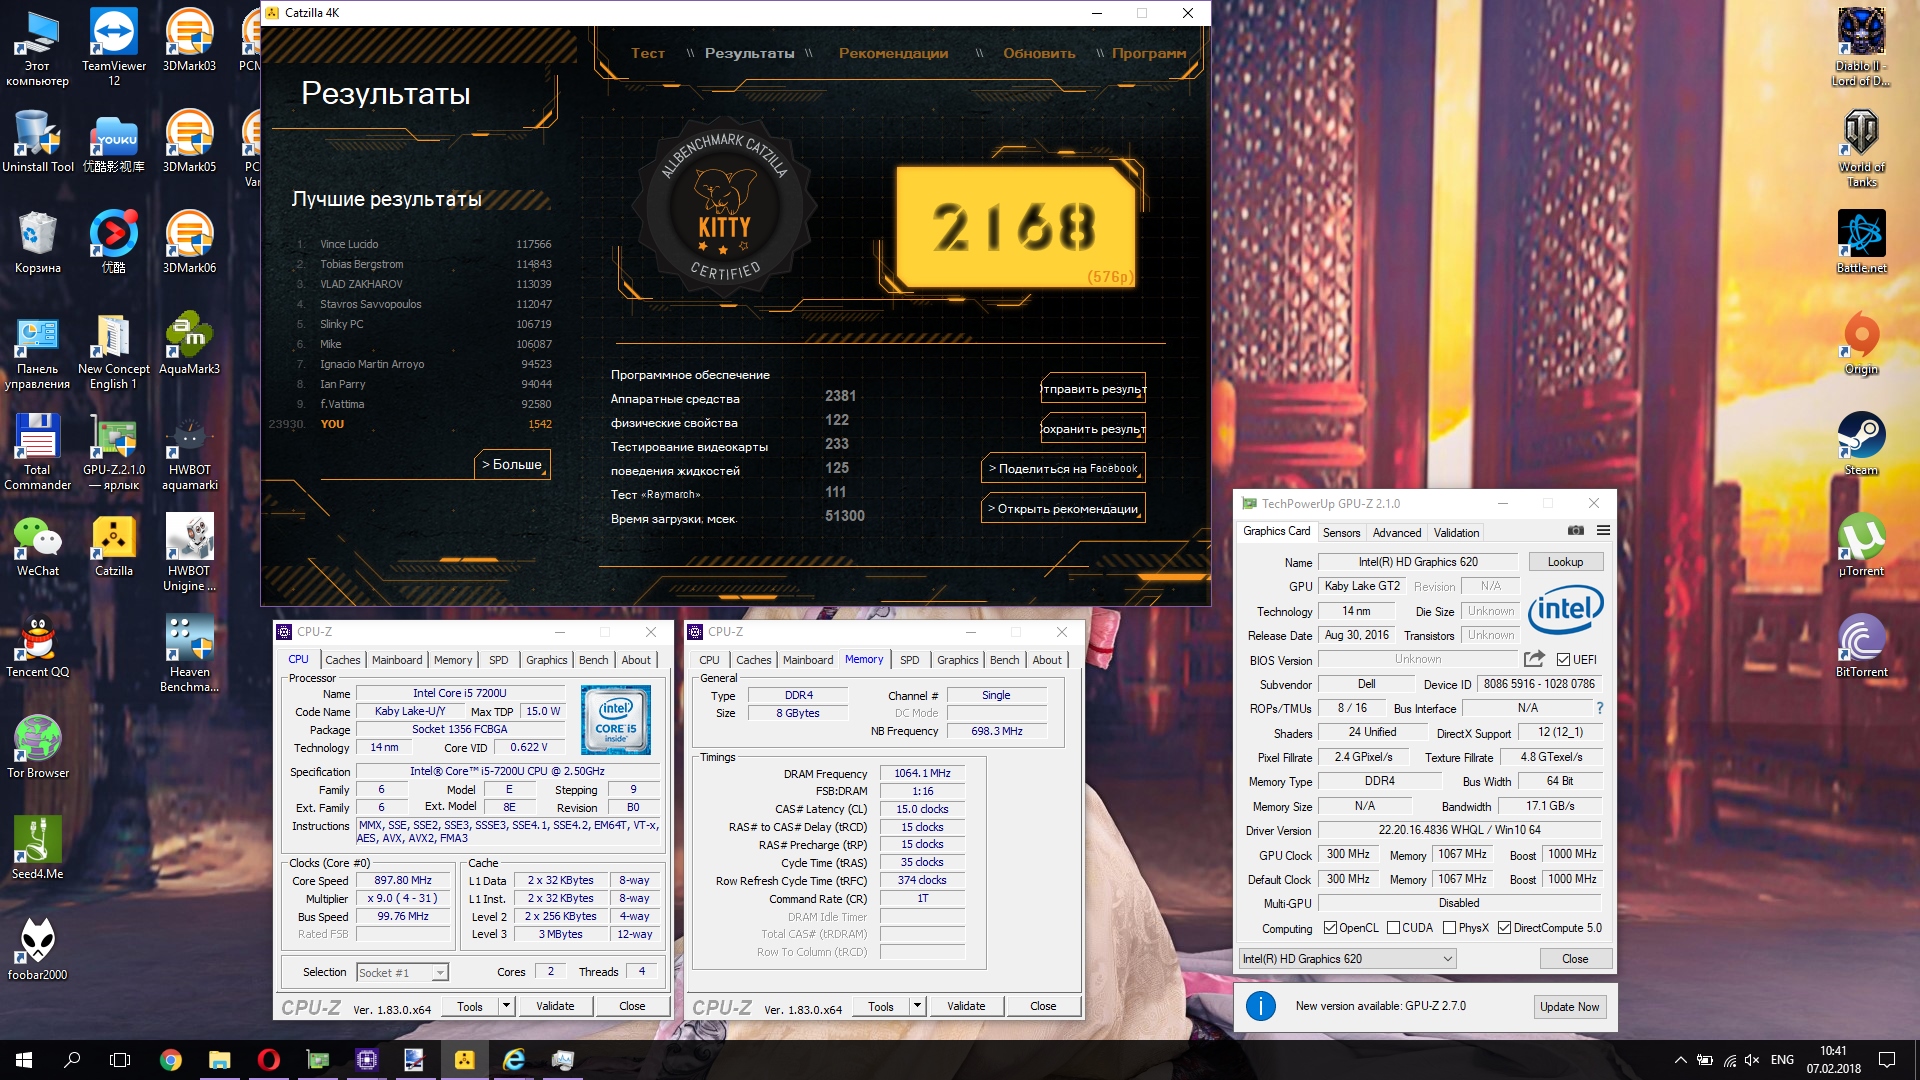Open Socket #1 selection dropdown in CPU-Z
Viewport: 1920px width, 1080px height.
[x=403, y=972]
